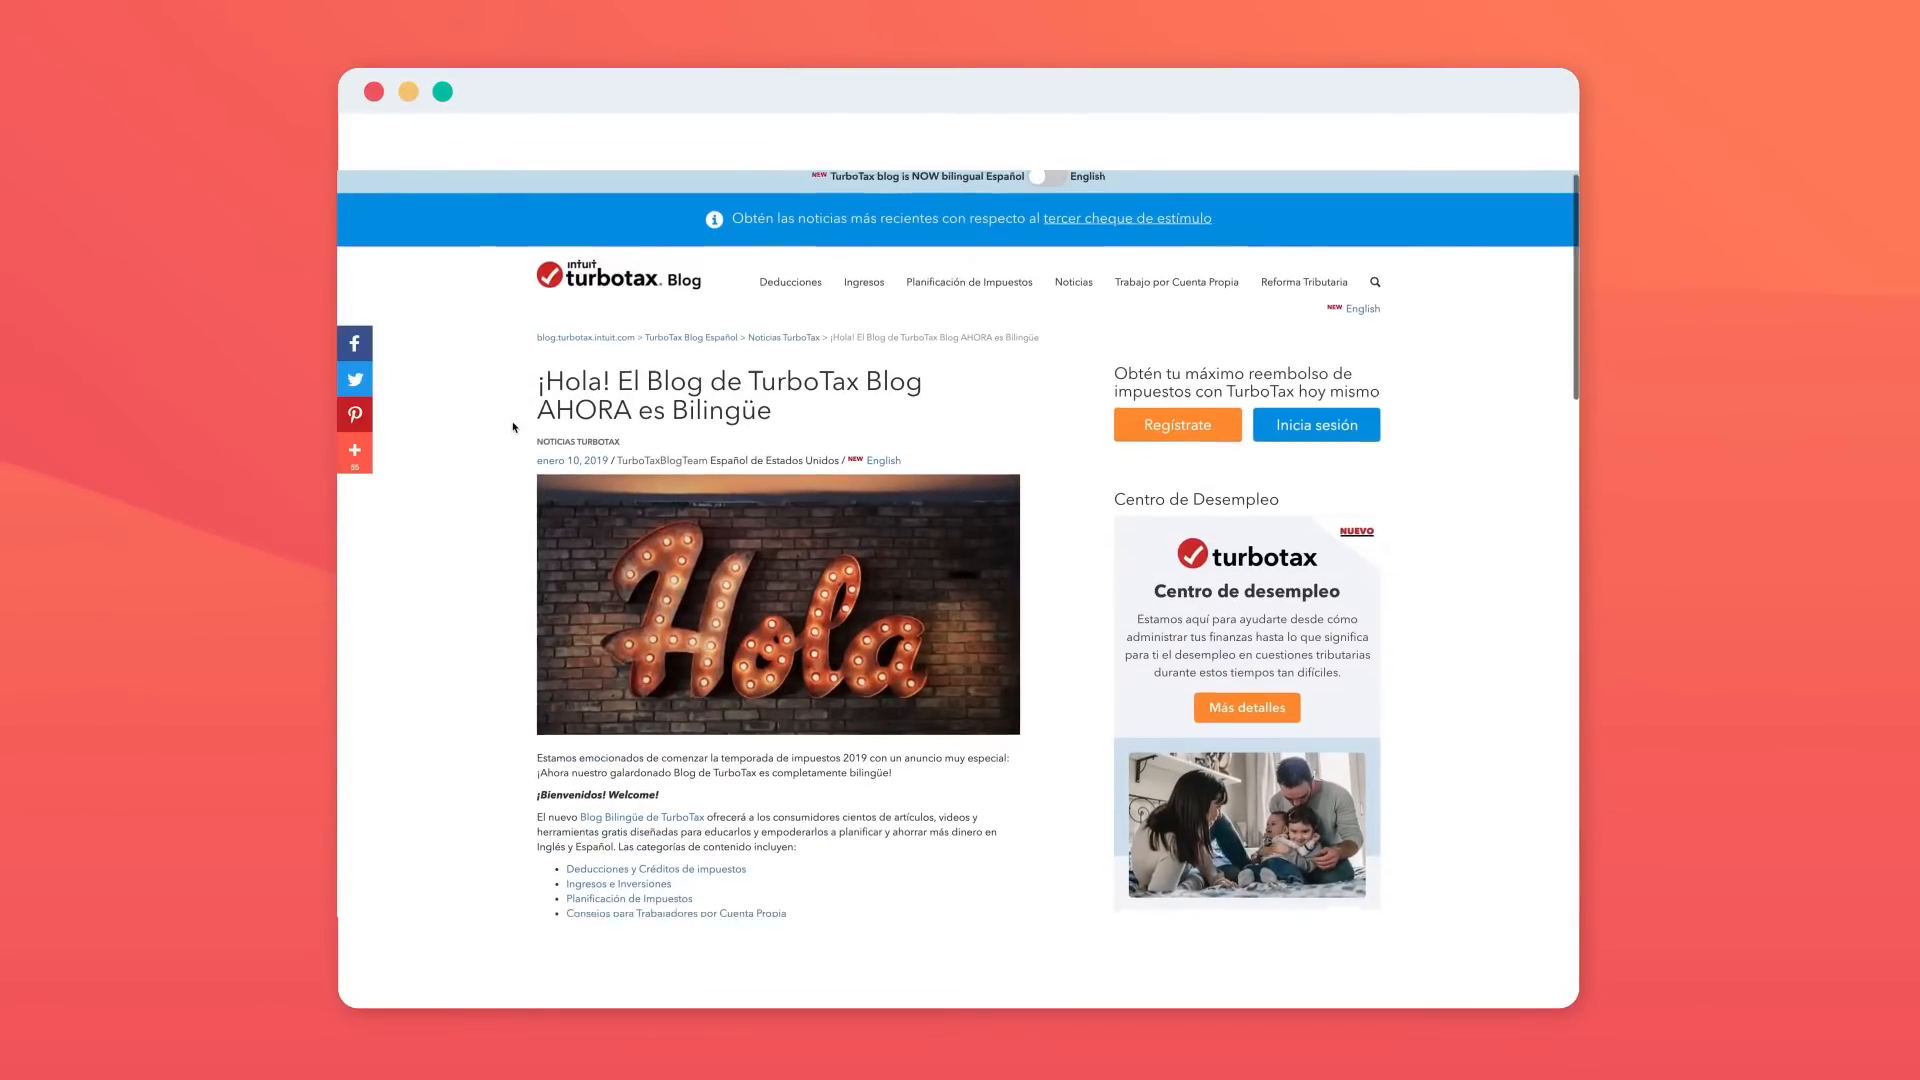Screen dimensions: 1920x1080
Task: Click the page vertical scrollbar
Action: click(x=1575, y=287)
